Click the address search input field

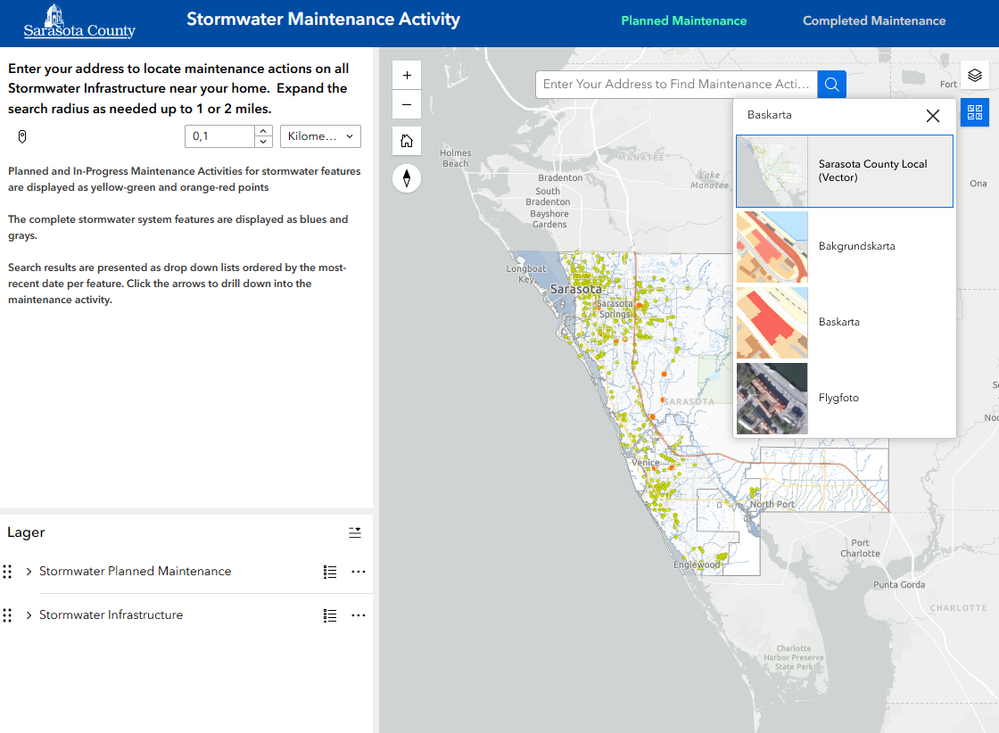(x=677, y=84)
